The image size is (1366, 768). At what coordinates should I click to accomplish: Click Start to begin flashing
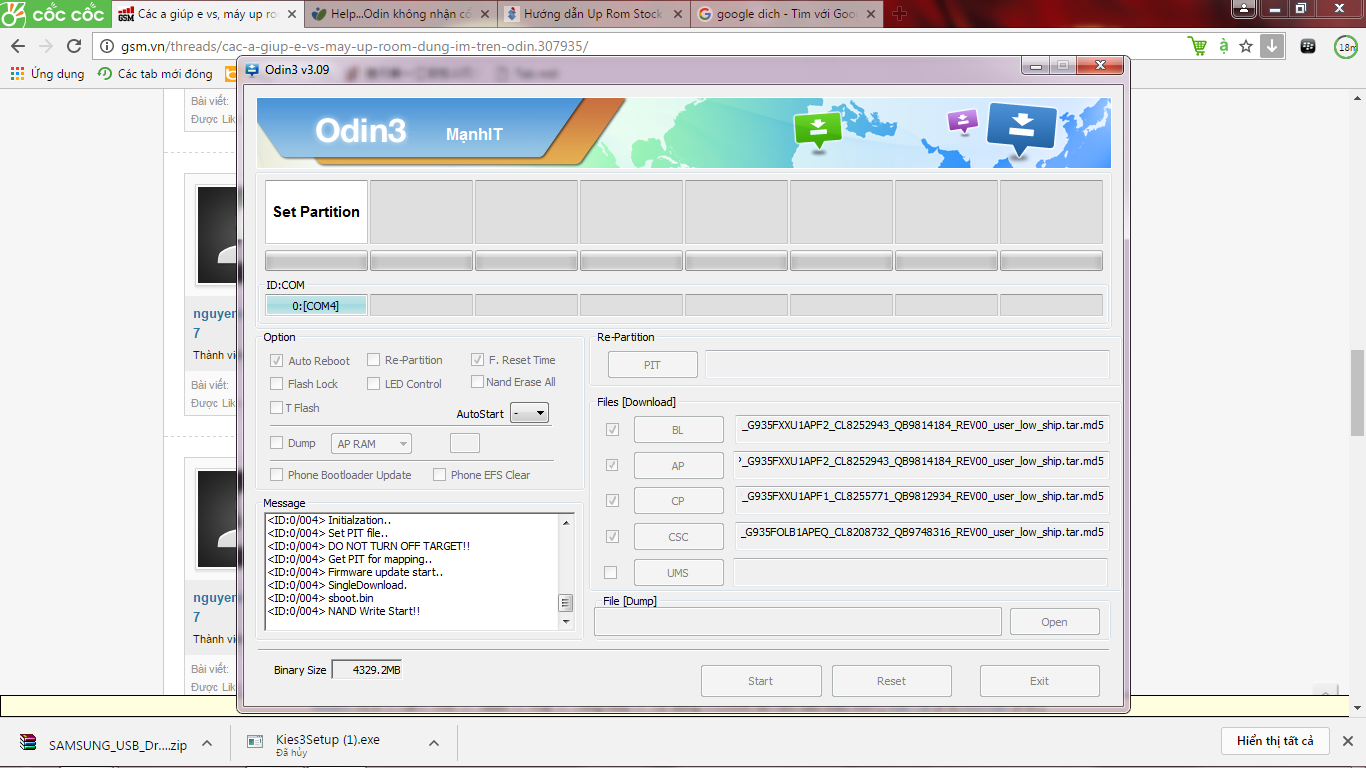(761, 681)
